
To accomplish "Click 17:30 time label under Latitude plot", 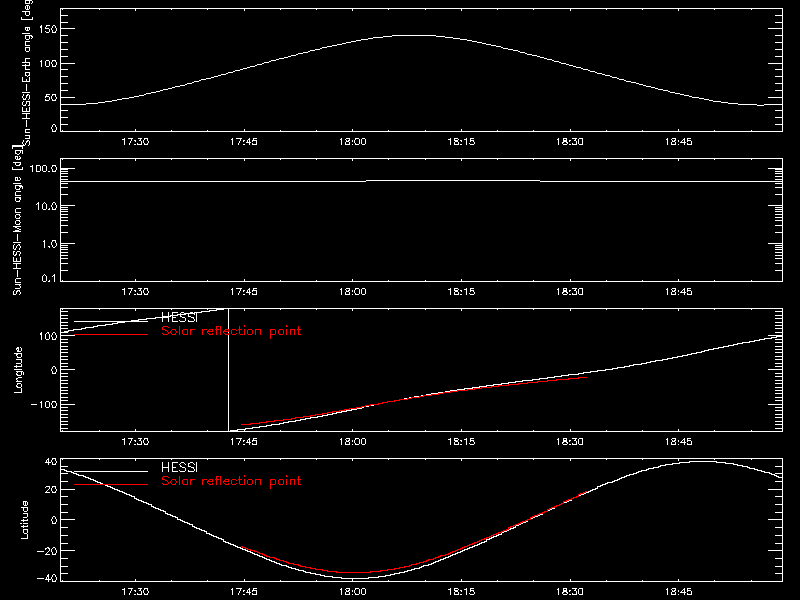I will 135,592.
